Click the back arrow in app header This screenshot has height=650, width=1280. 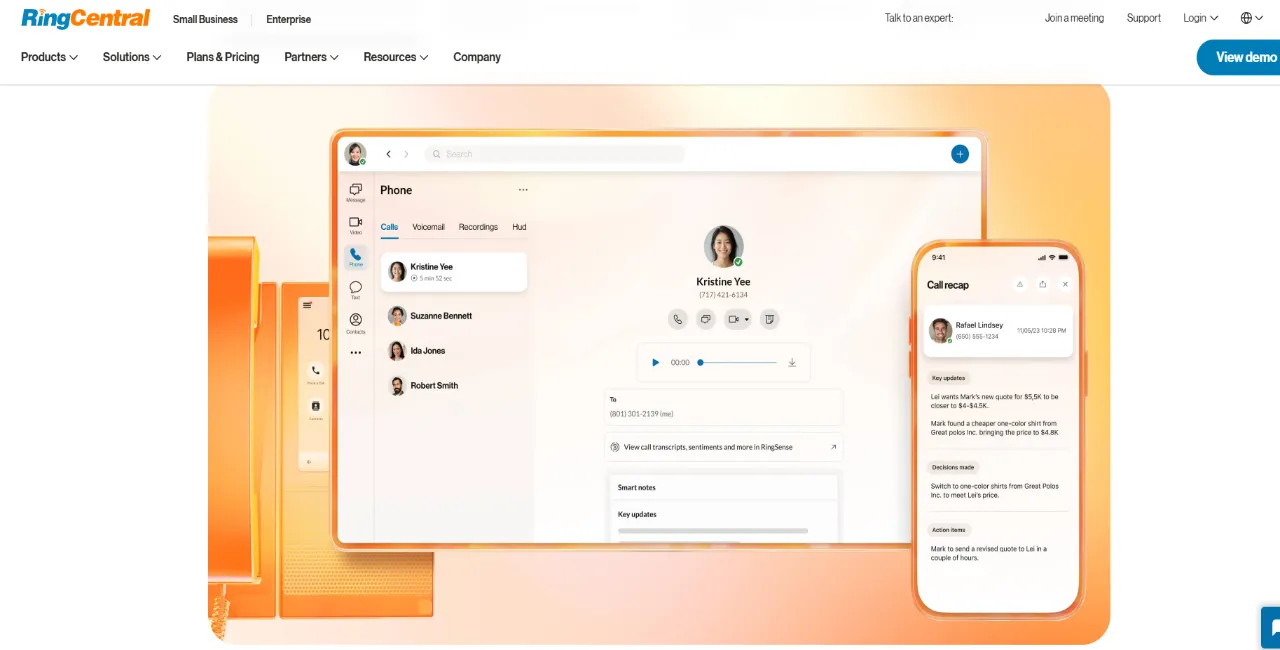[388, 154]
